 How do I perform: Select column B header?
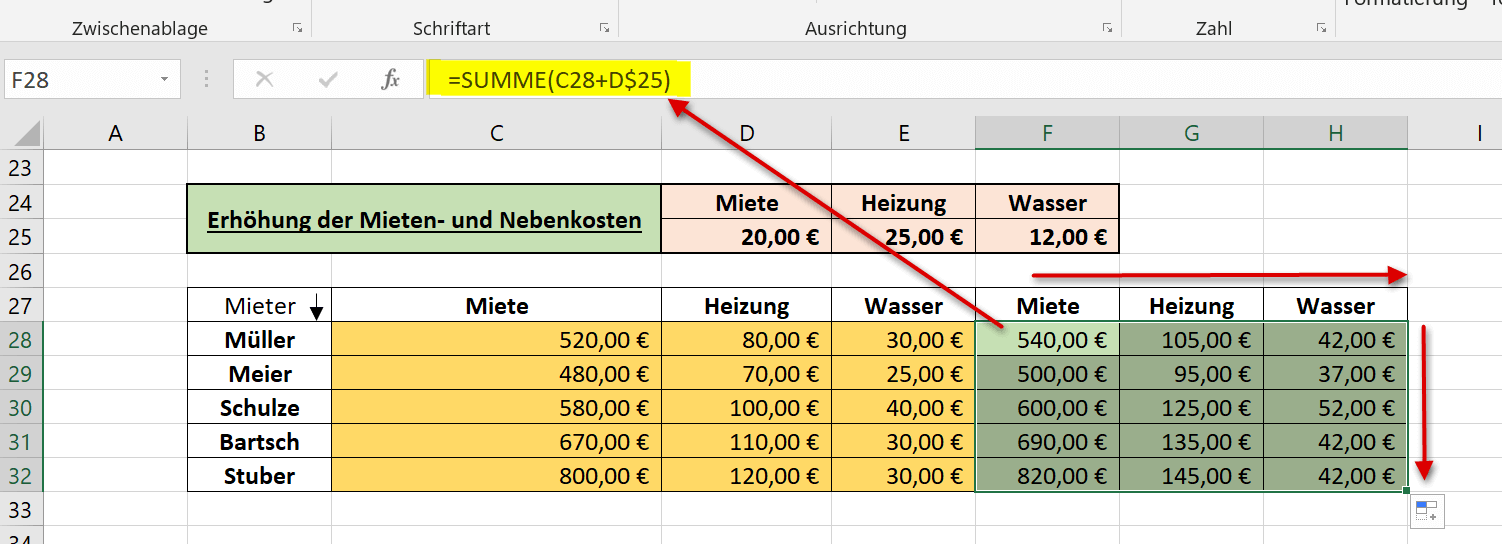pyautogui.click(x=259, y=133)
